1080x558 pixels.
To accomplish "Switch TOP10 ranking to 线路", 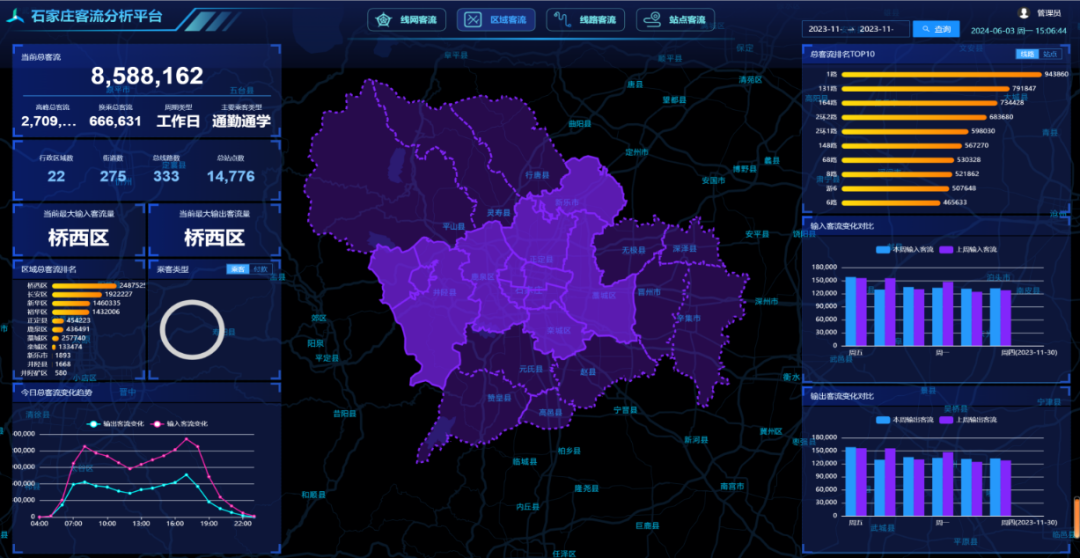I will point(1027,54).
